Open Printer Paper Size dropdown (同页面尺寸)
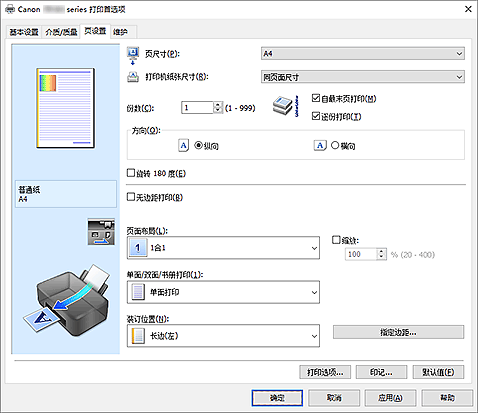This screenshot has height=413, width=478. [363, 77]
